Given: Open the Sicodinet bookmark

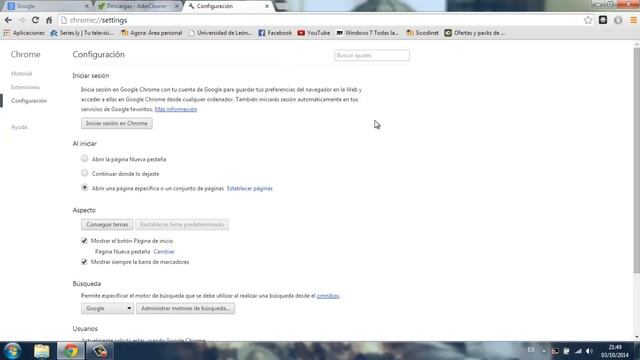Looking at the screenshot, I should [x=422, y=33].
